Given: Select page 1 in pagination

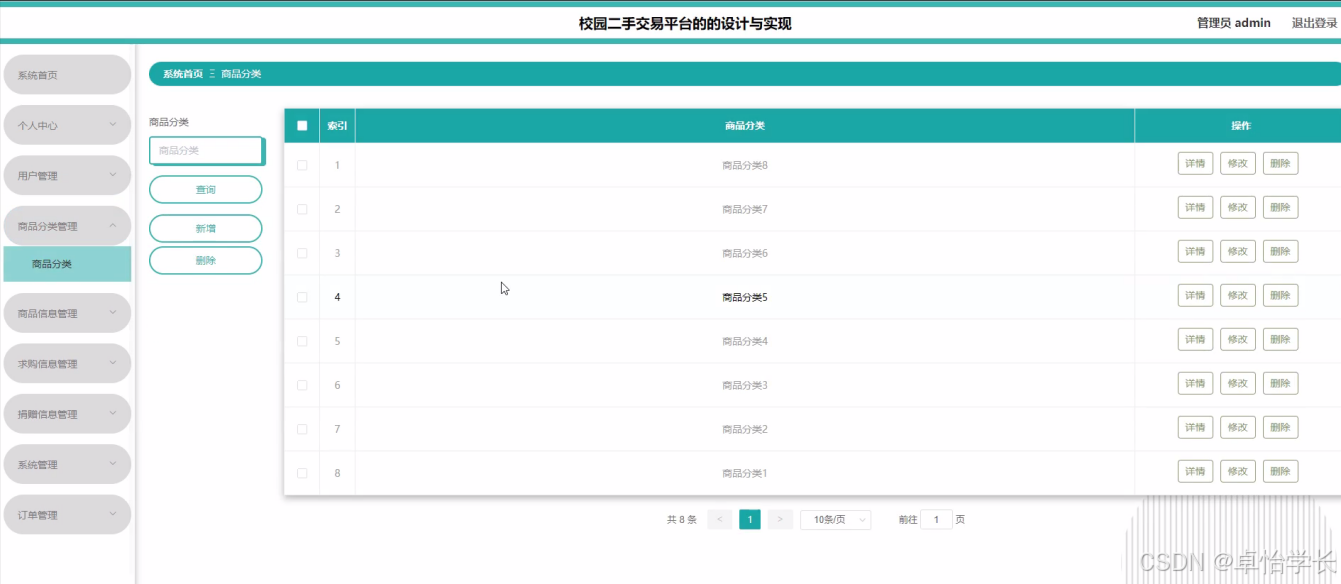Looking at the screenshot, I should 750,520.
